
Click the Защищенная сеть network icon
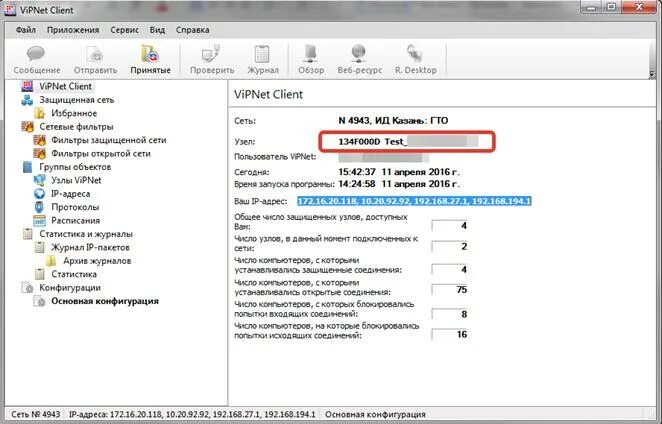(x=27, y=100)
